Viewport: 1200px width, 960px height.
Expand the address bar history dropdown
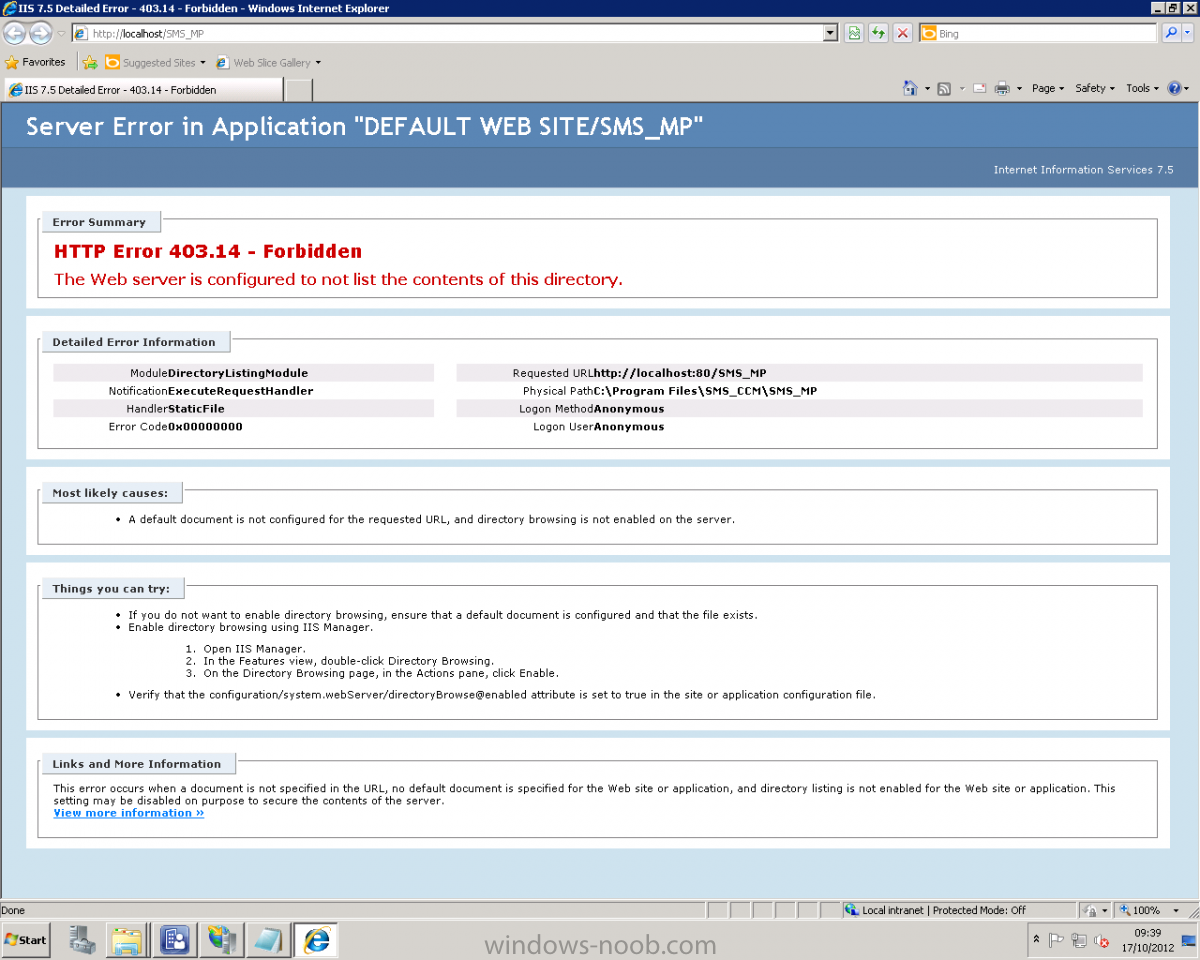pyautogui.click(x=831, y=33)
